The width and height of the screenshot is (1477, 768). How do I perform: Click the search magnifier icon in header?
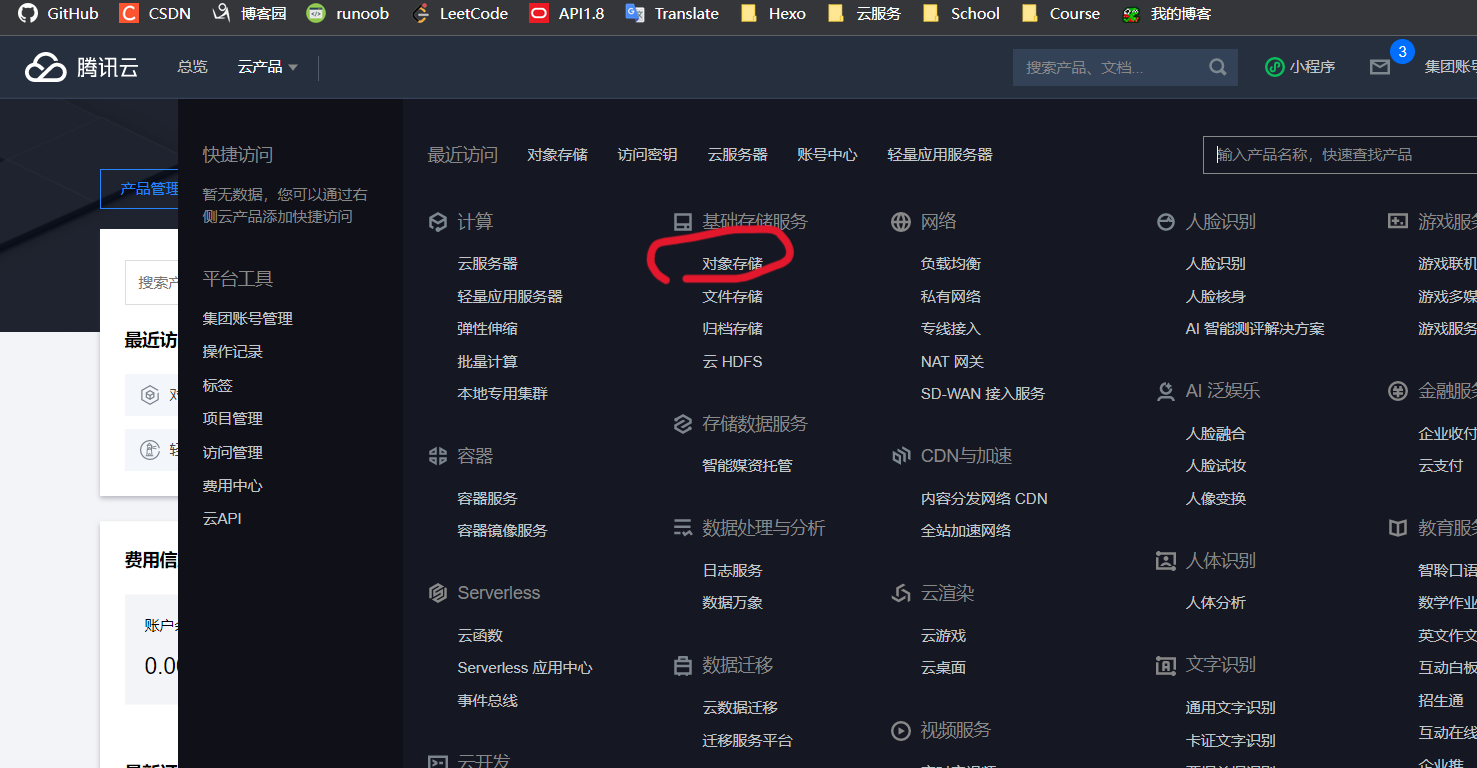pyautogui.click(x=1217, y=67)
